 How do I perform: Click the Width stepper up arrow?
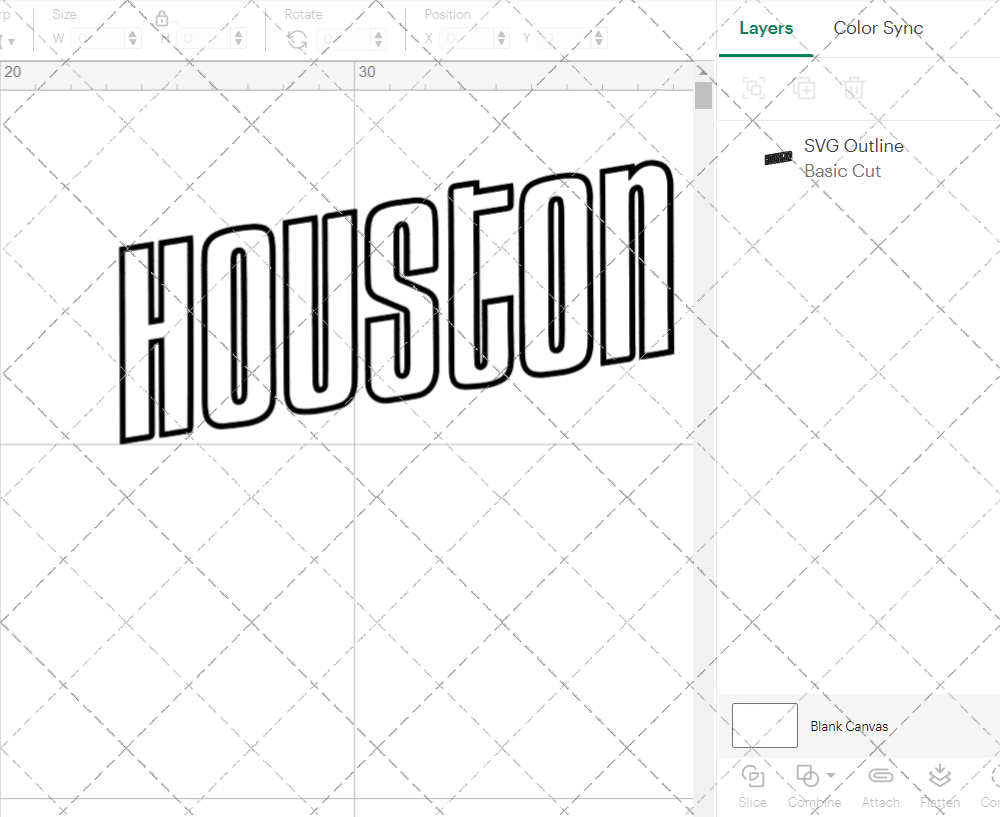pyautogui.click(x=131, y=33)
